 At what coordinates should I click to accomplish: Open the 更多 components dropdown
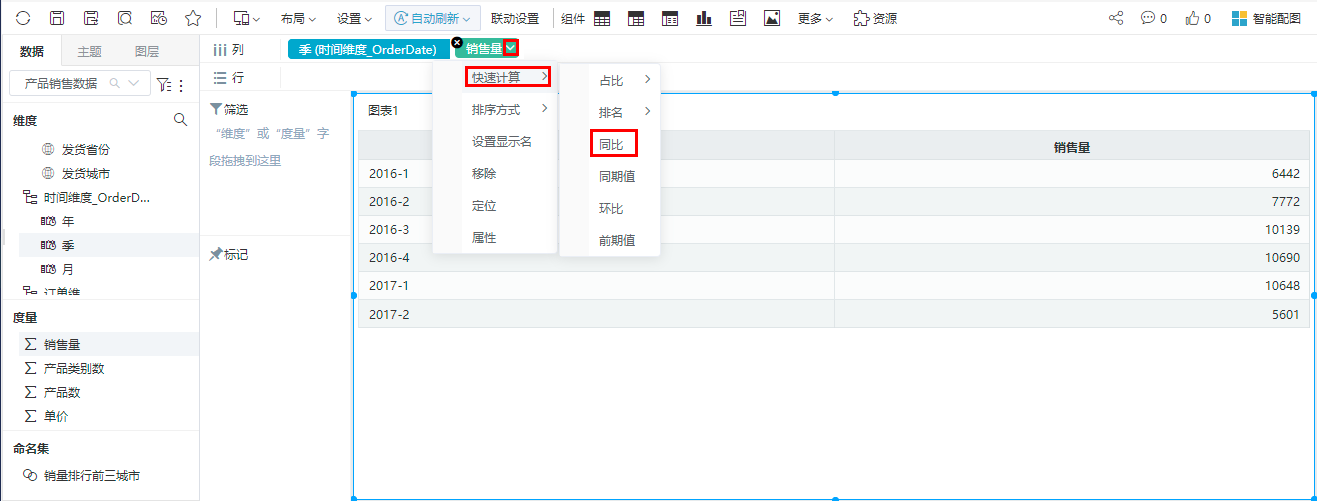point(816,18)
